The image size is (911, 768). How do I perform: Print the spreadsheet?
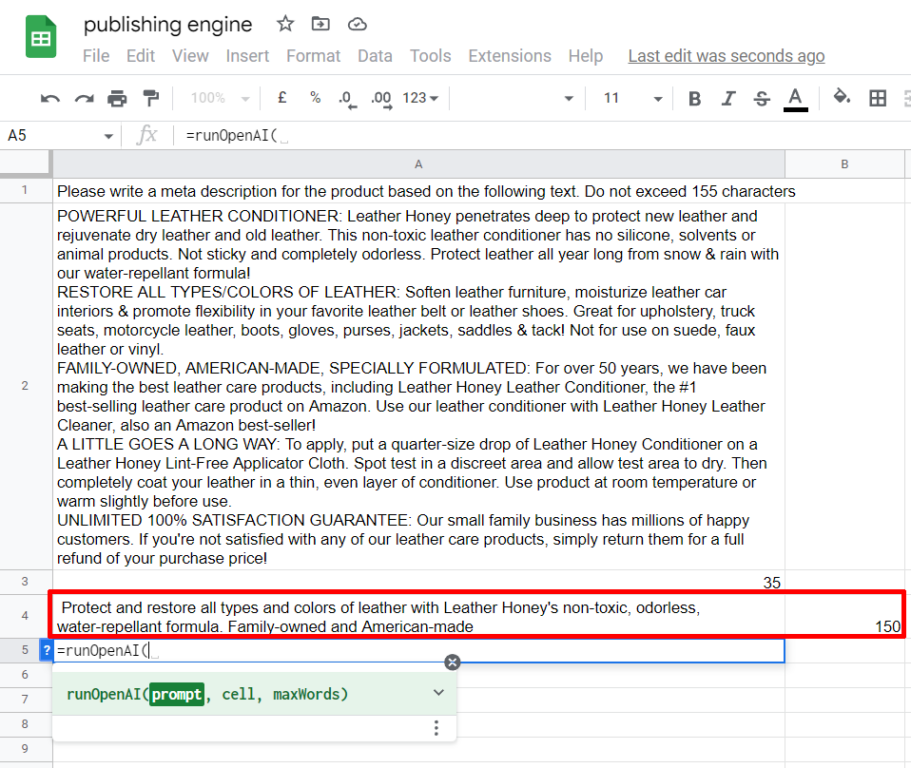(x=117, y=98)
